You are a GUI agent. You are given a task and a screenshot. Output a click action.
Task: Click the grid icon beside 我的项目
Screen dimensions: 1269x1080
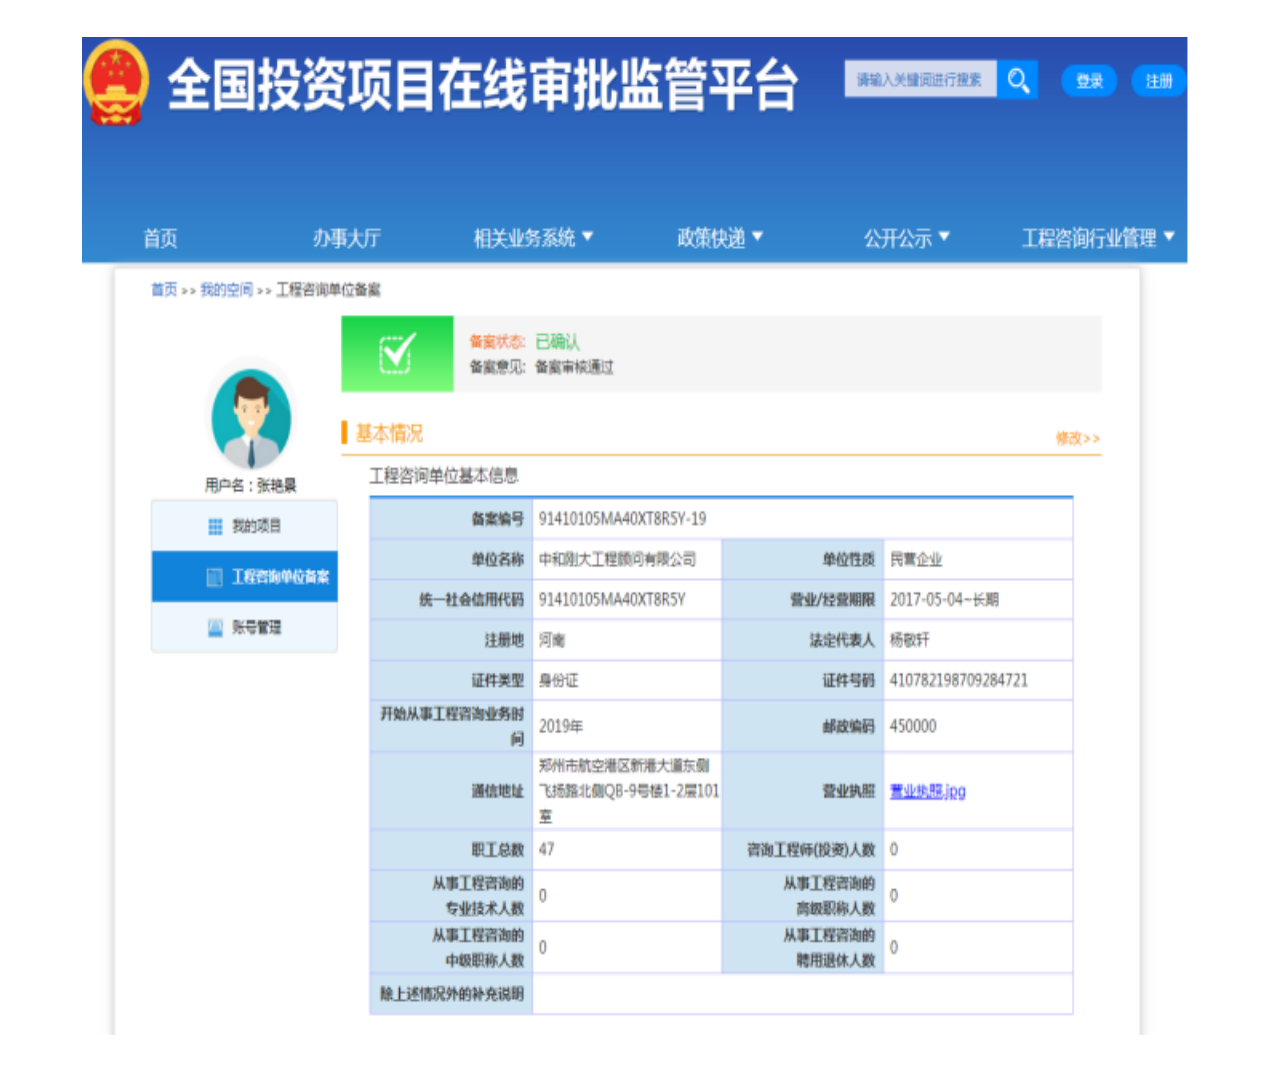point(215,526)
